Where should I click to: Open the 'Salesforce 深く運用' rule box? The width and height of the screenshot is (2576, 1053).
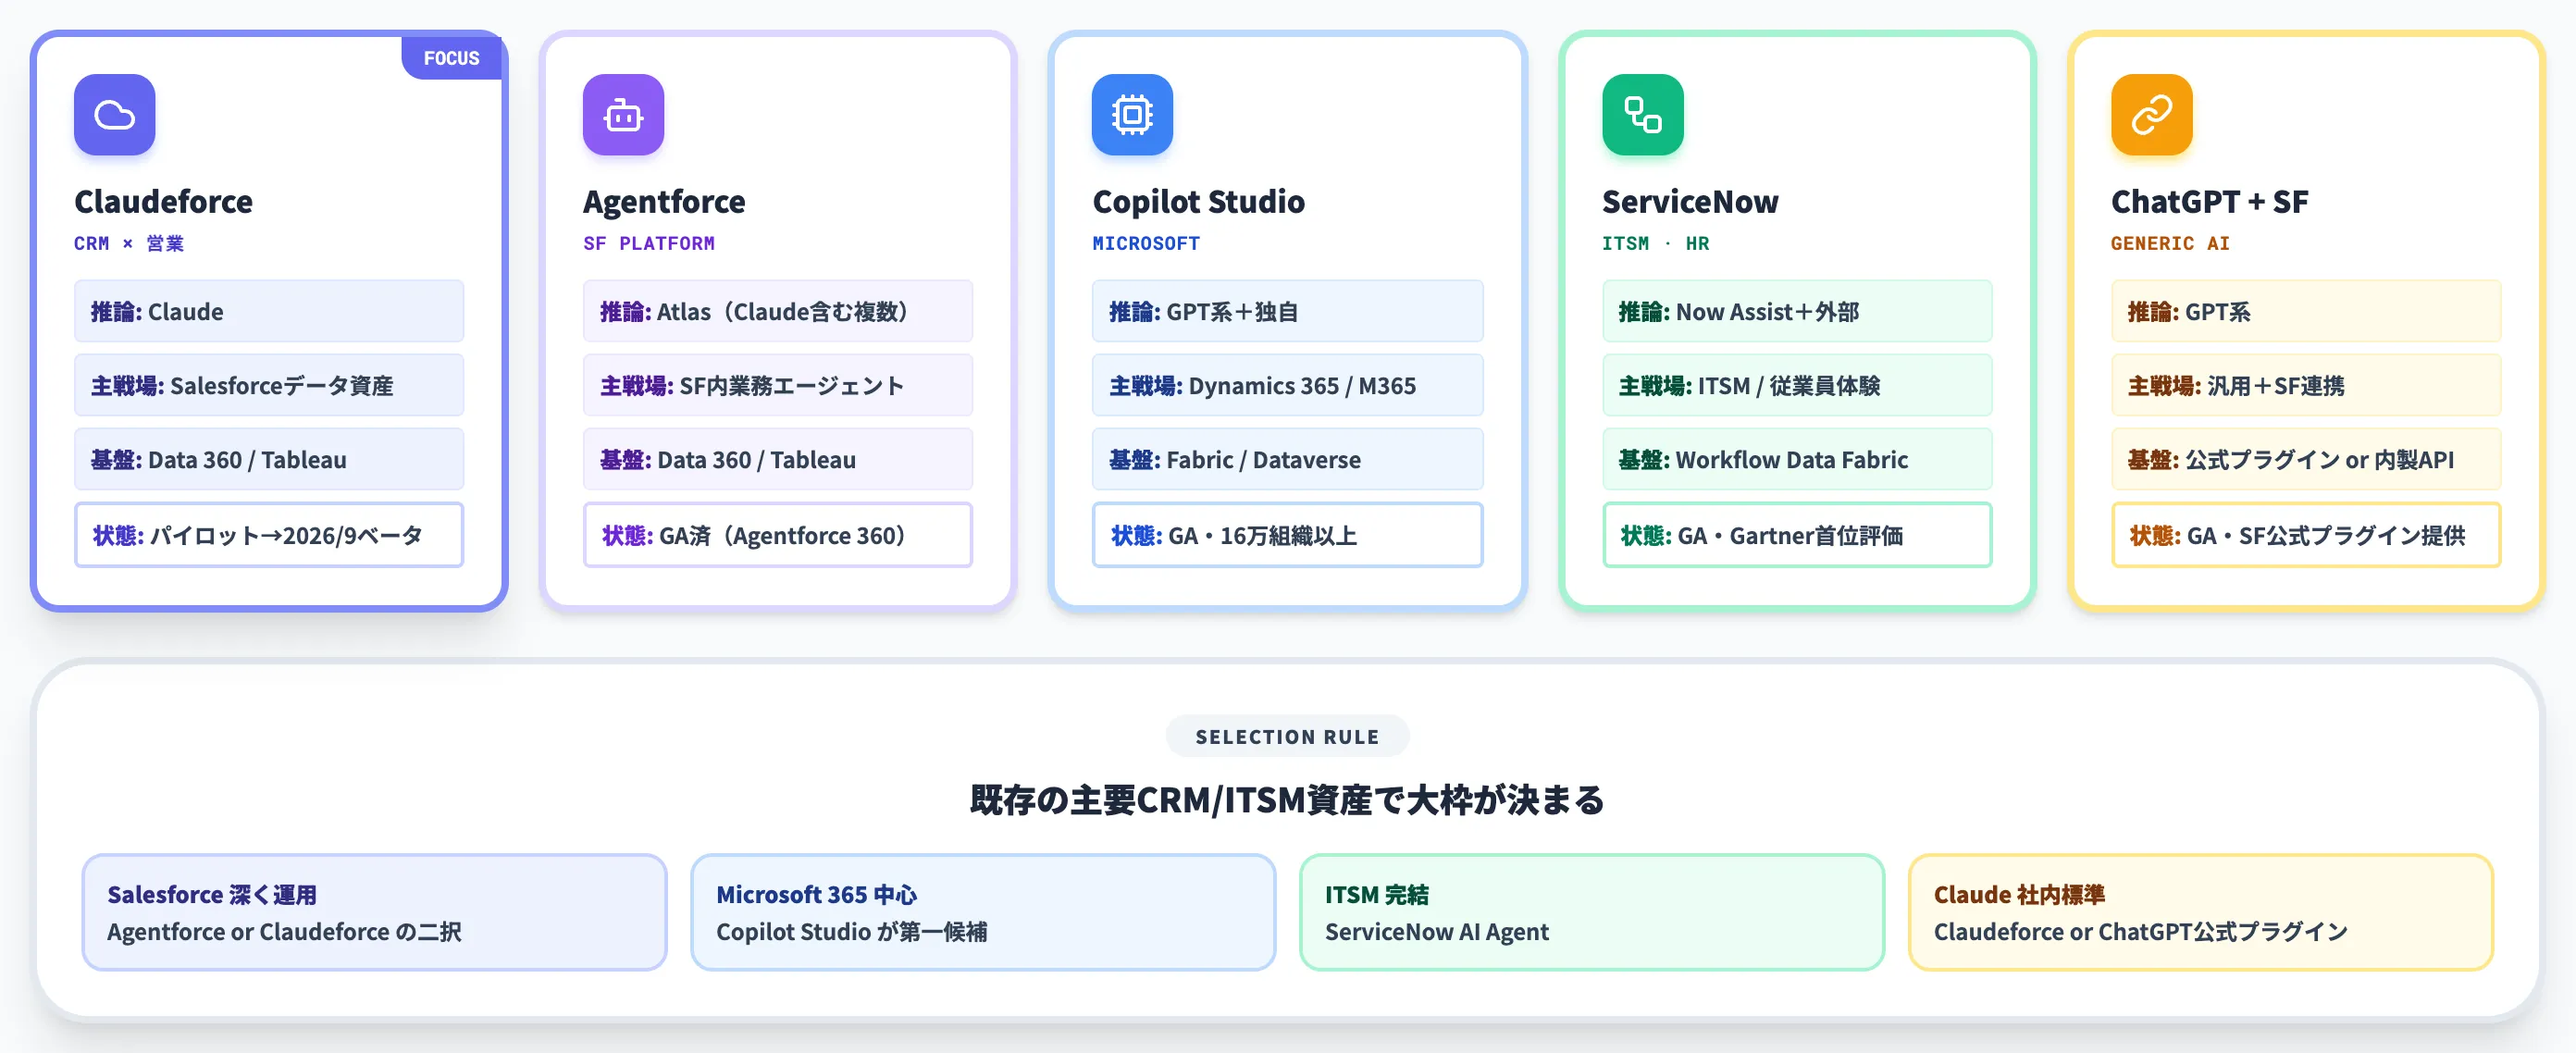coord(374,912)
